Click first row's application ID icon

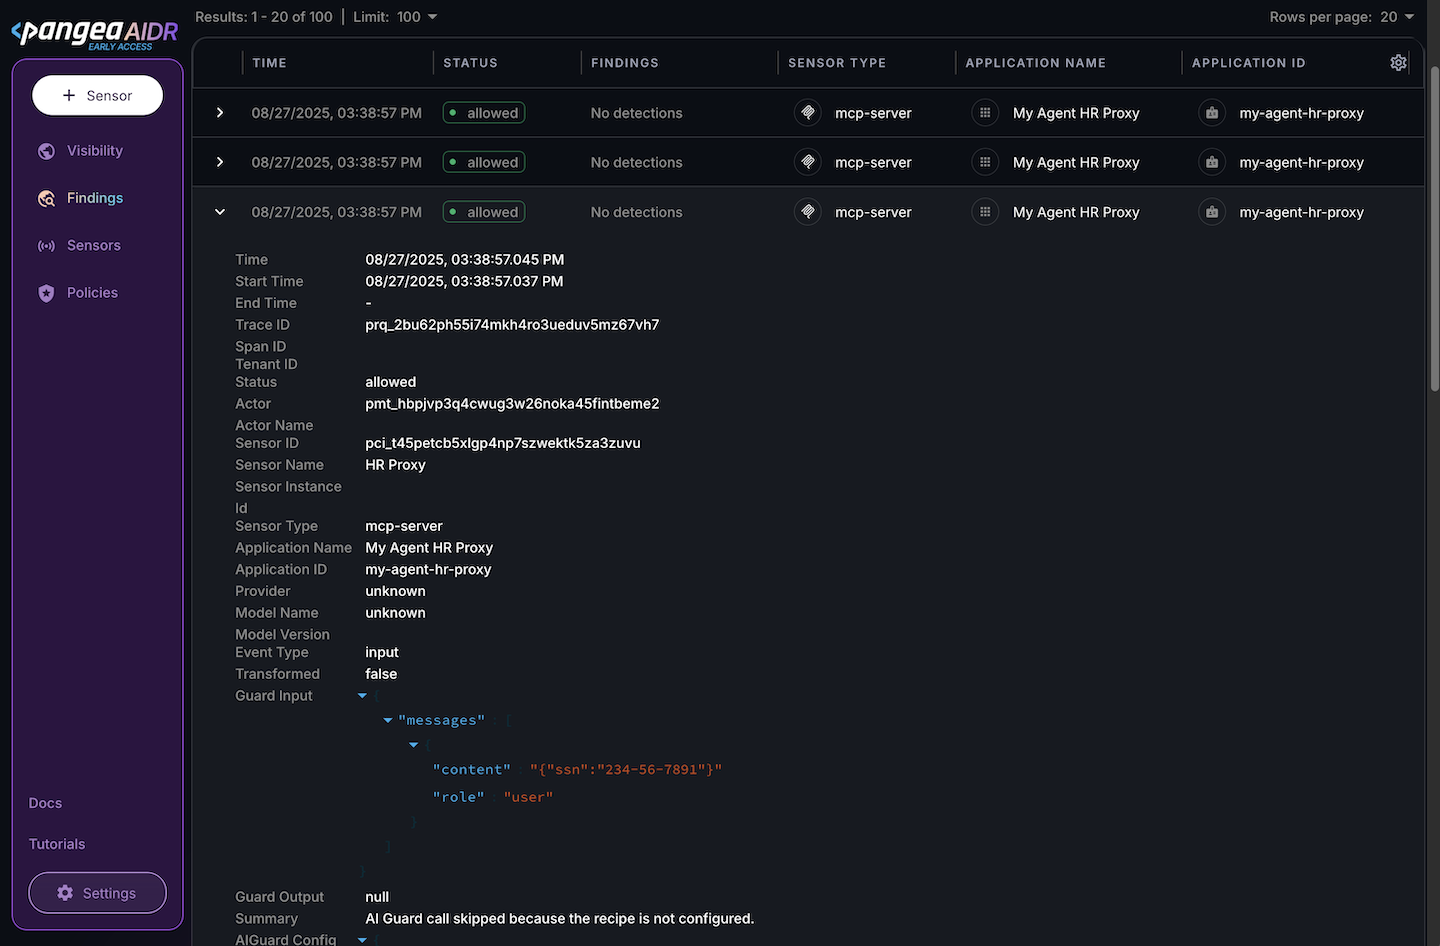[1212, 113]
